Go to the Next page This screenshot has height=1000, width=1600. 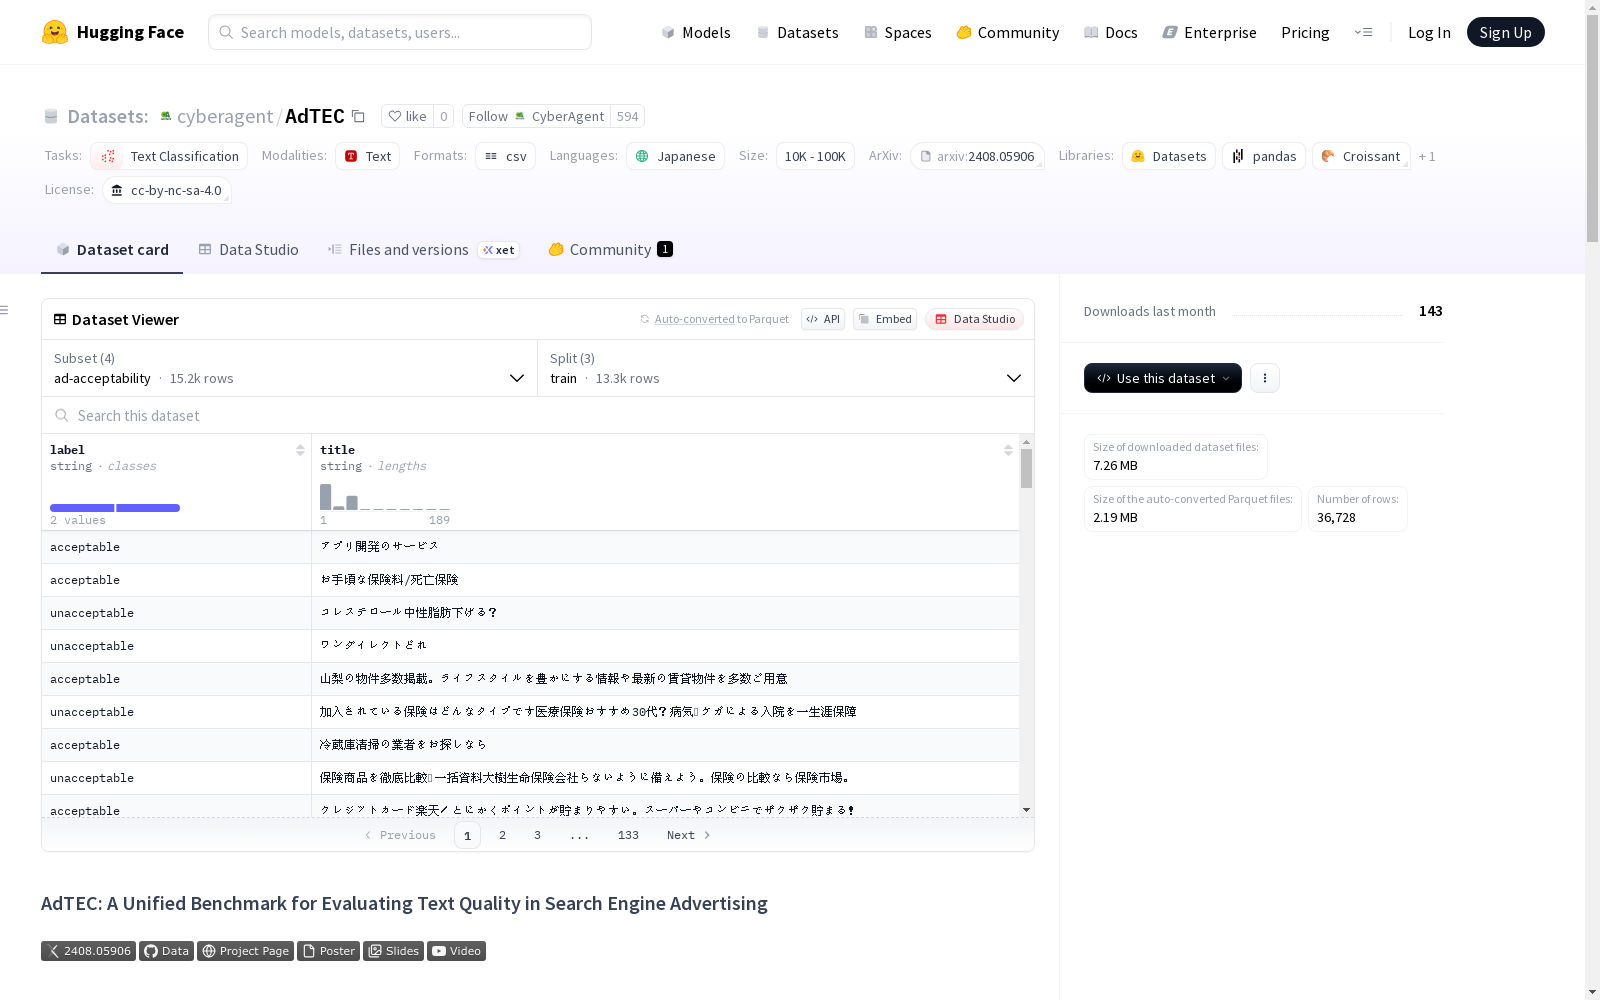coord(688,835)
